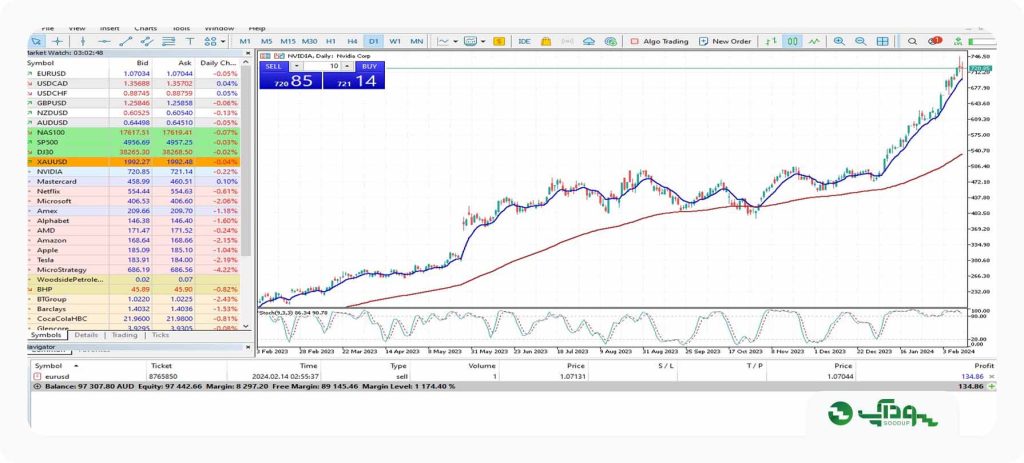
Task: Switch chart to candlesticks style
Action: tap(793, 41)
